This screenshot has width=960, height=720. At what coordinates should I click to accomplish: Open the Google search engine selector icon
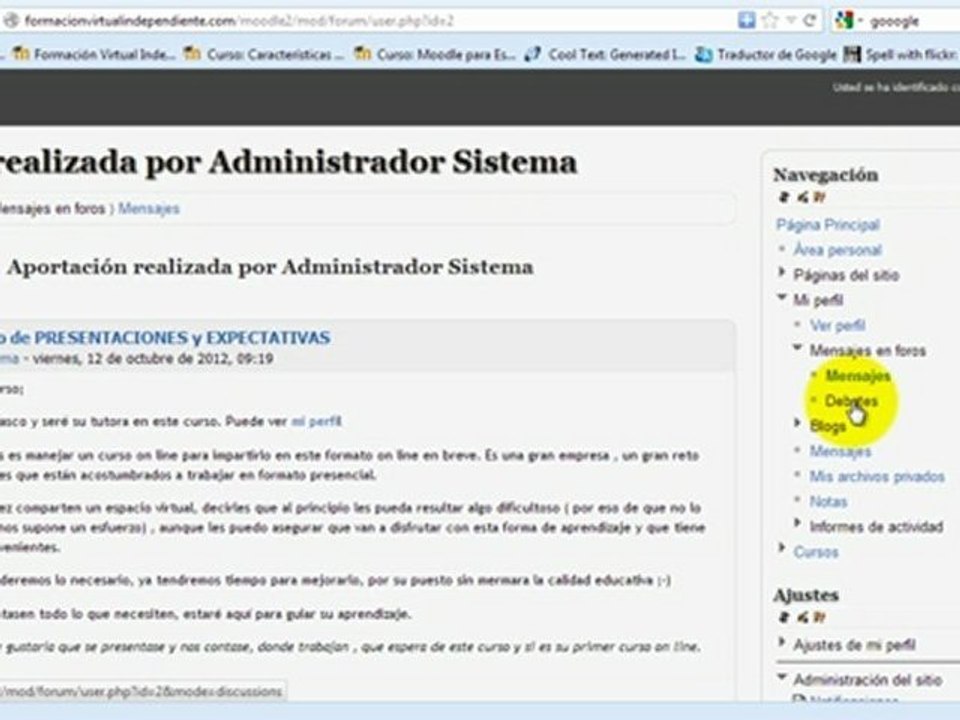pyautogui.click(x=844, y=21)
